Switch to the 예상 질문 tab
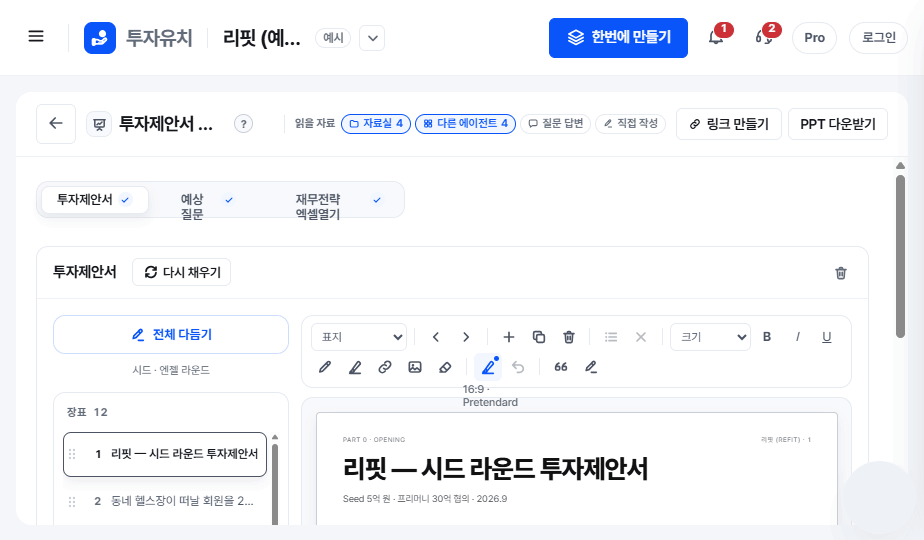924x540 pixels. point(206,206)
